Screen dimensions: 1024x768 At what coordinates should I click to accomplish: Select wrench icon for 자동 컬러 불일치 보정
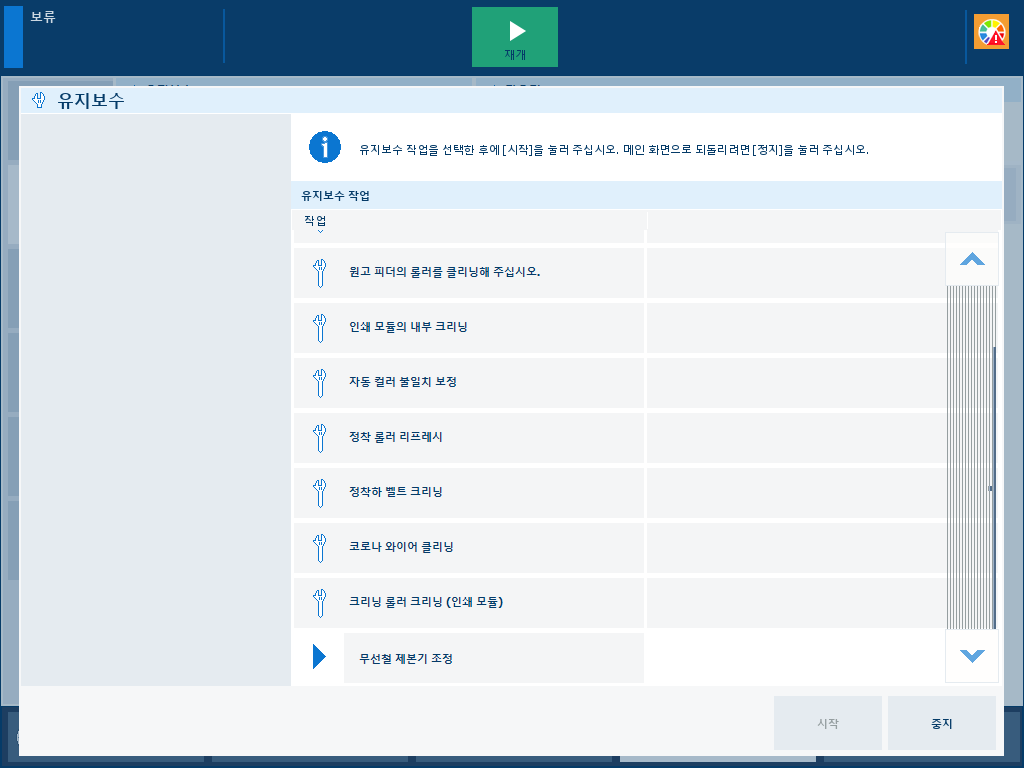319,383
